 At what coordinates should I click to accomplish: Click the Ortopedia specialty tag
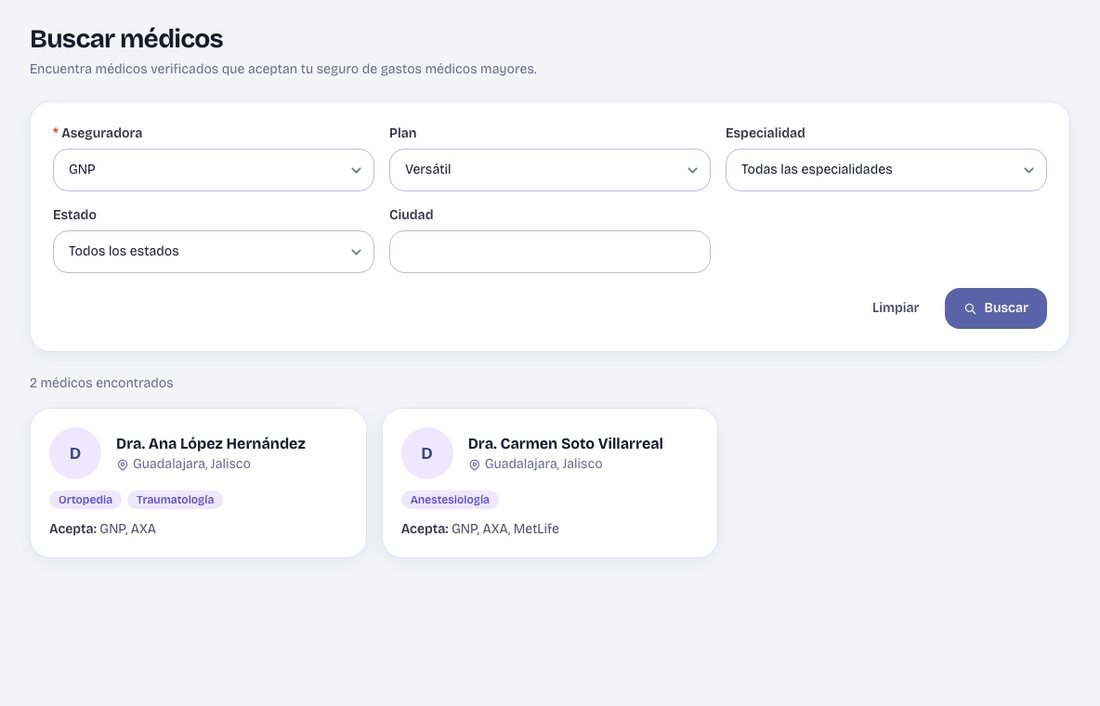[85, 500]
